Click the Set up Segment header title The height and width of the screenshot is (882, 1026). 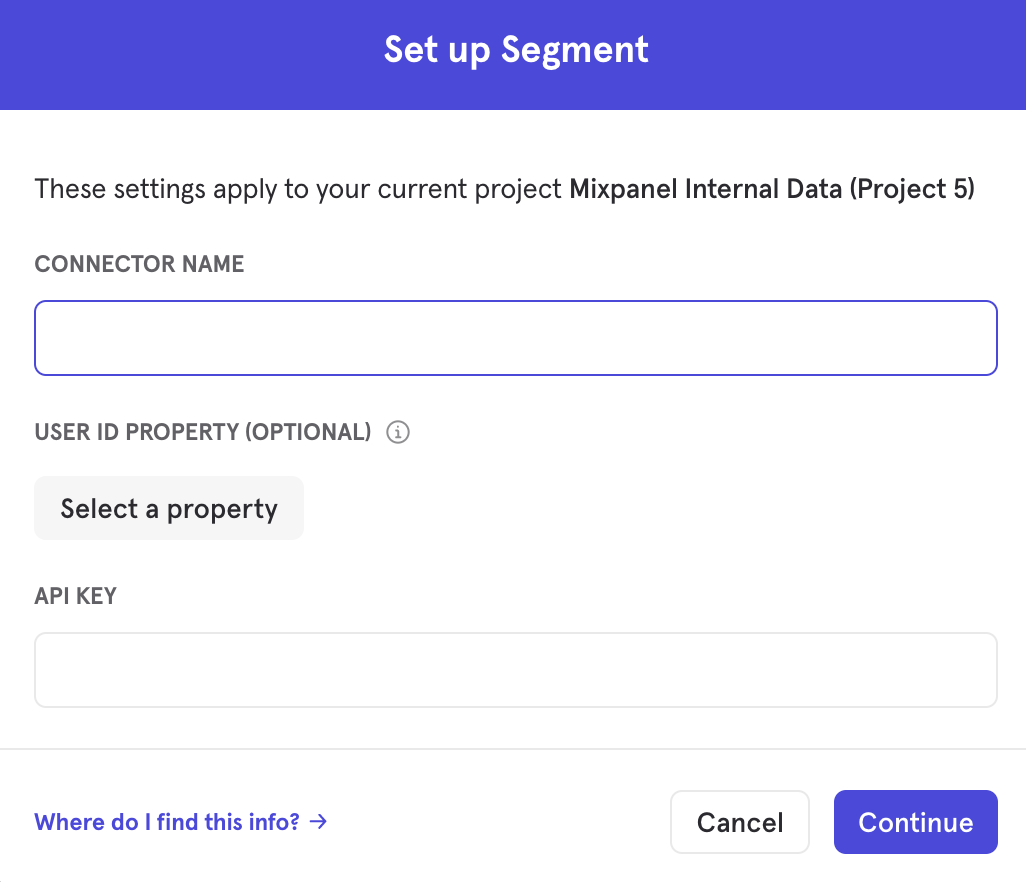pos(516,50)
